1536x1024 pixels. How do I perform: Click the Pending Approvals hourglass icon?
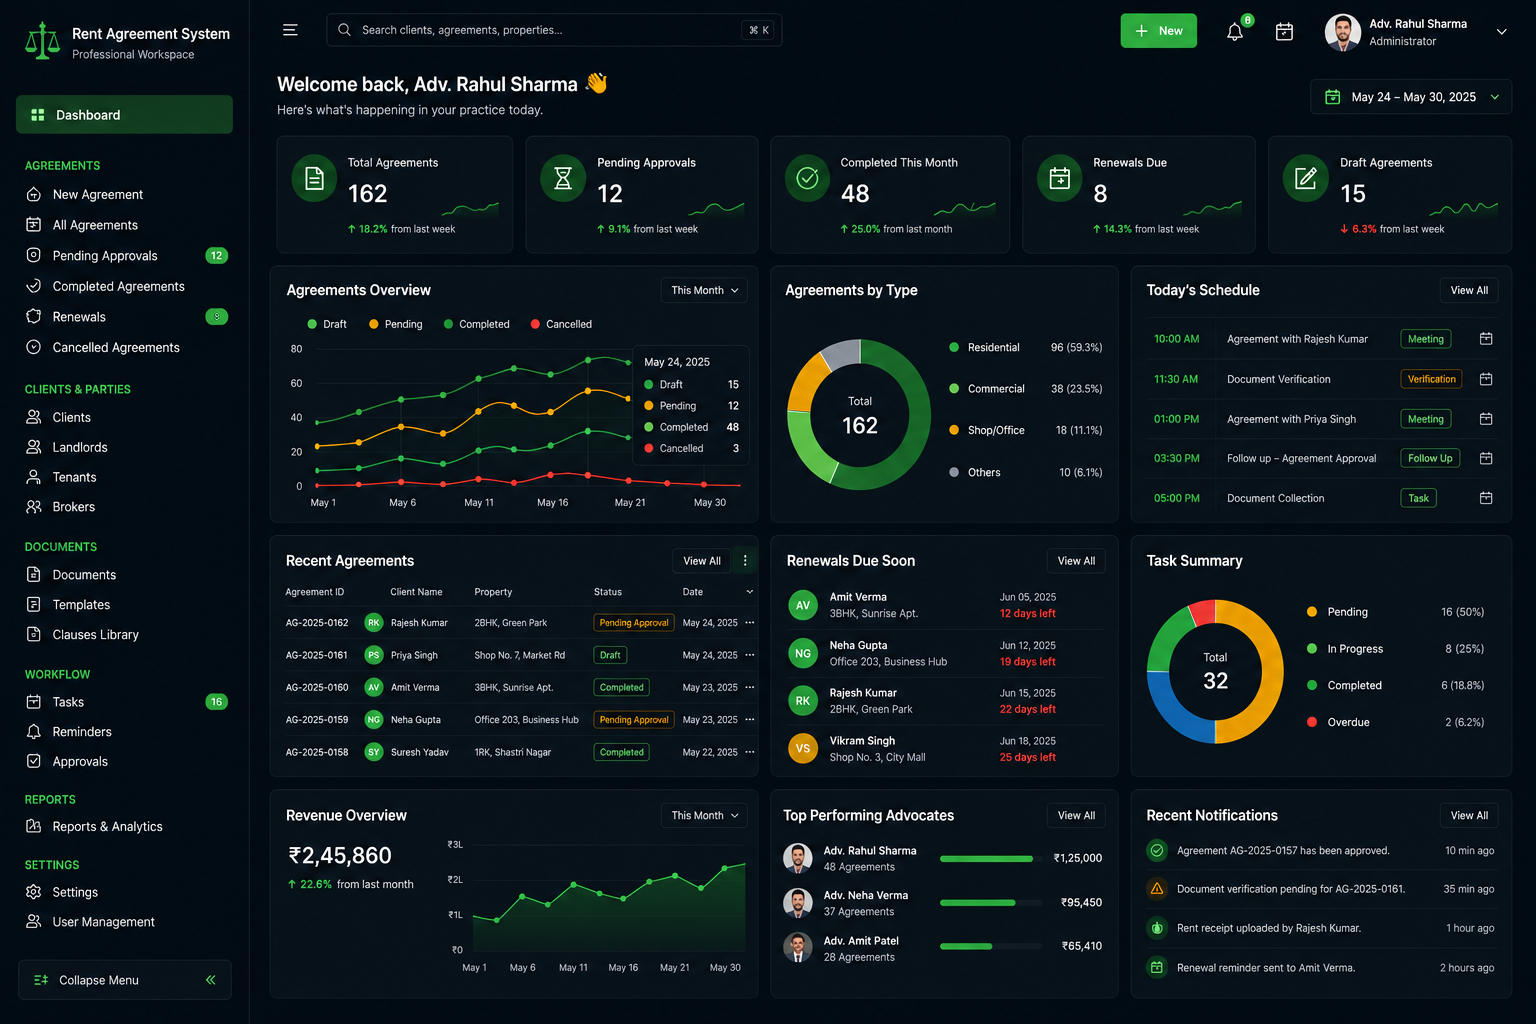pos(563,179)
